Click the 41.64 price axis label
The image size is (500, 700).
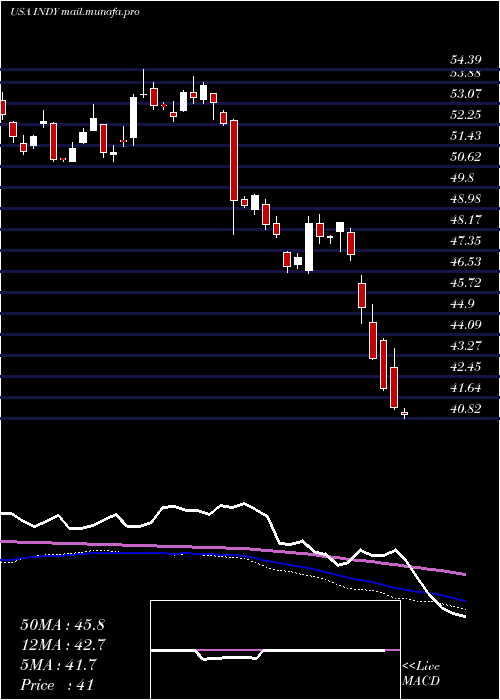tap(465, 388)
